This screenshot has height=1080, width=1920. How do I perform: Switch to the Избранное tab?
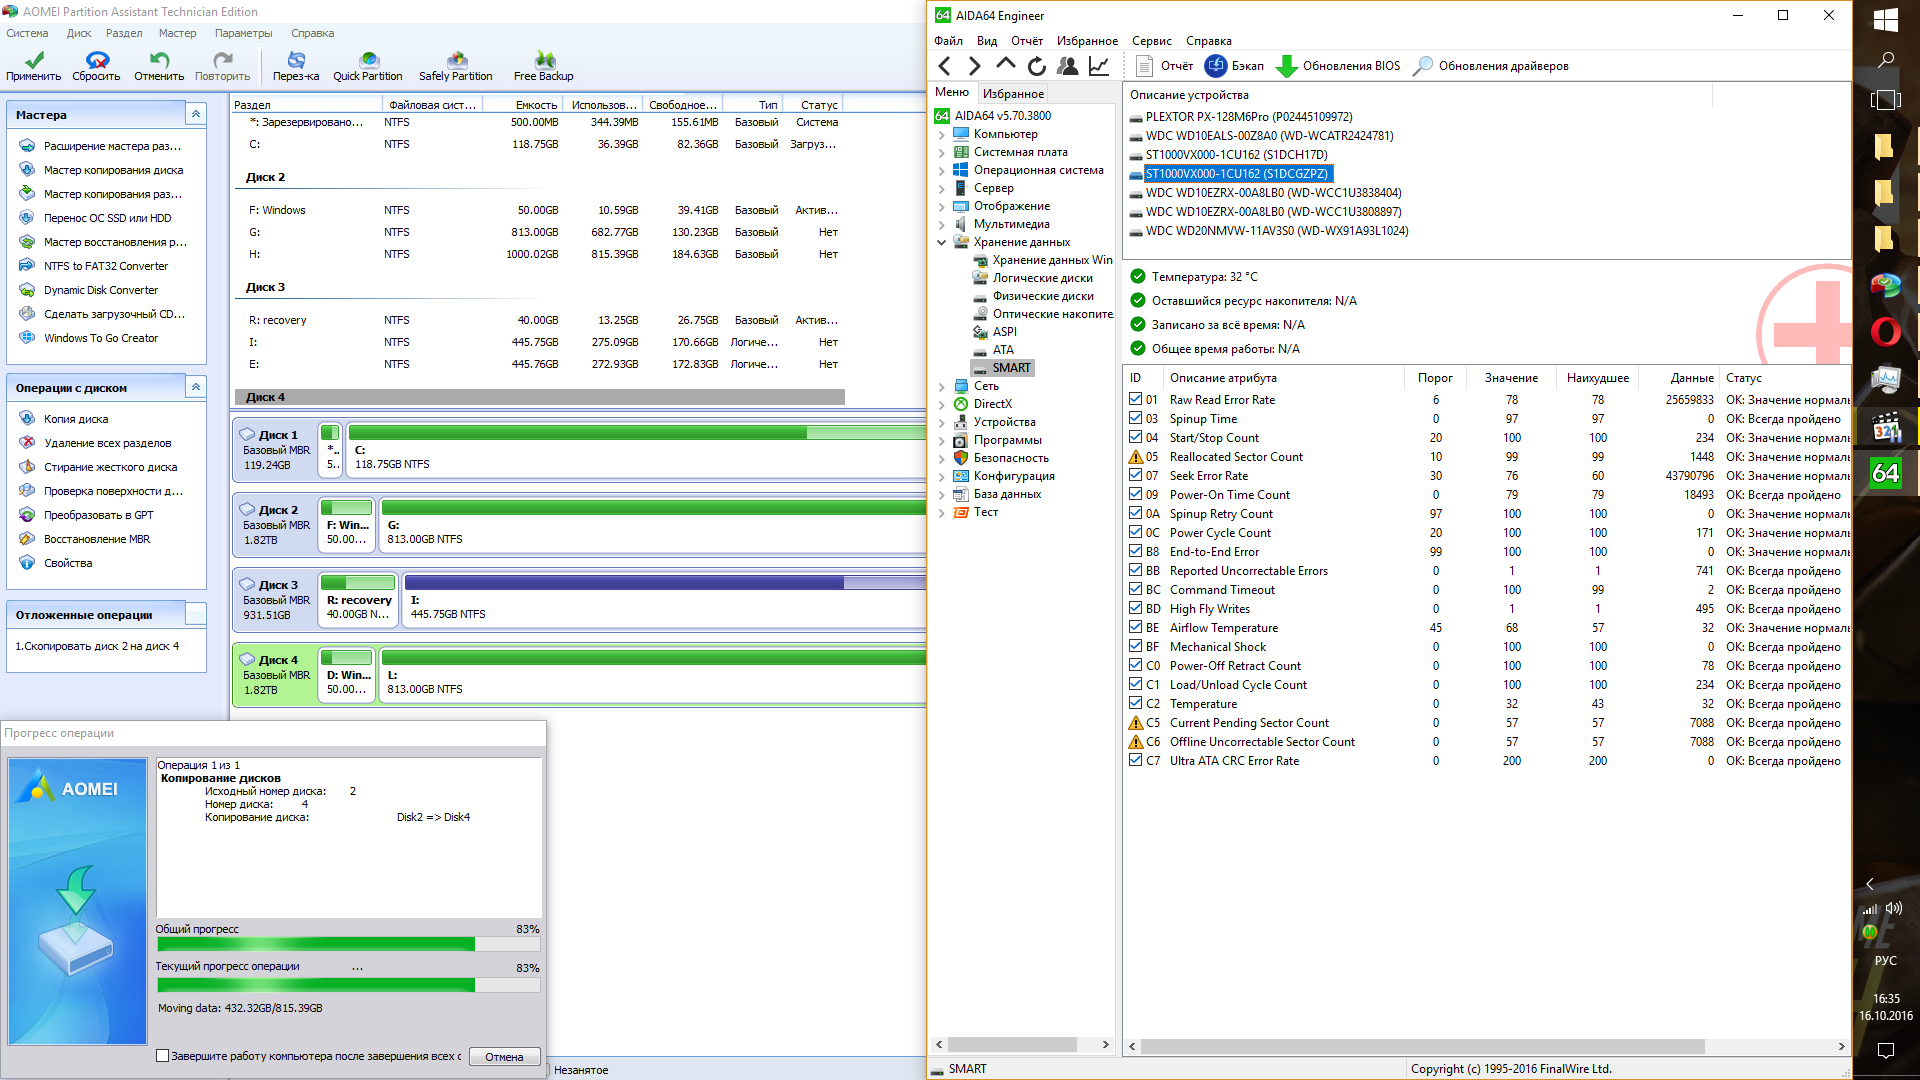point(1013,93)
